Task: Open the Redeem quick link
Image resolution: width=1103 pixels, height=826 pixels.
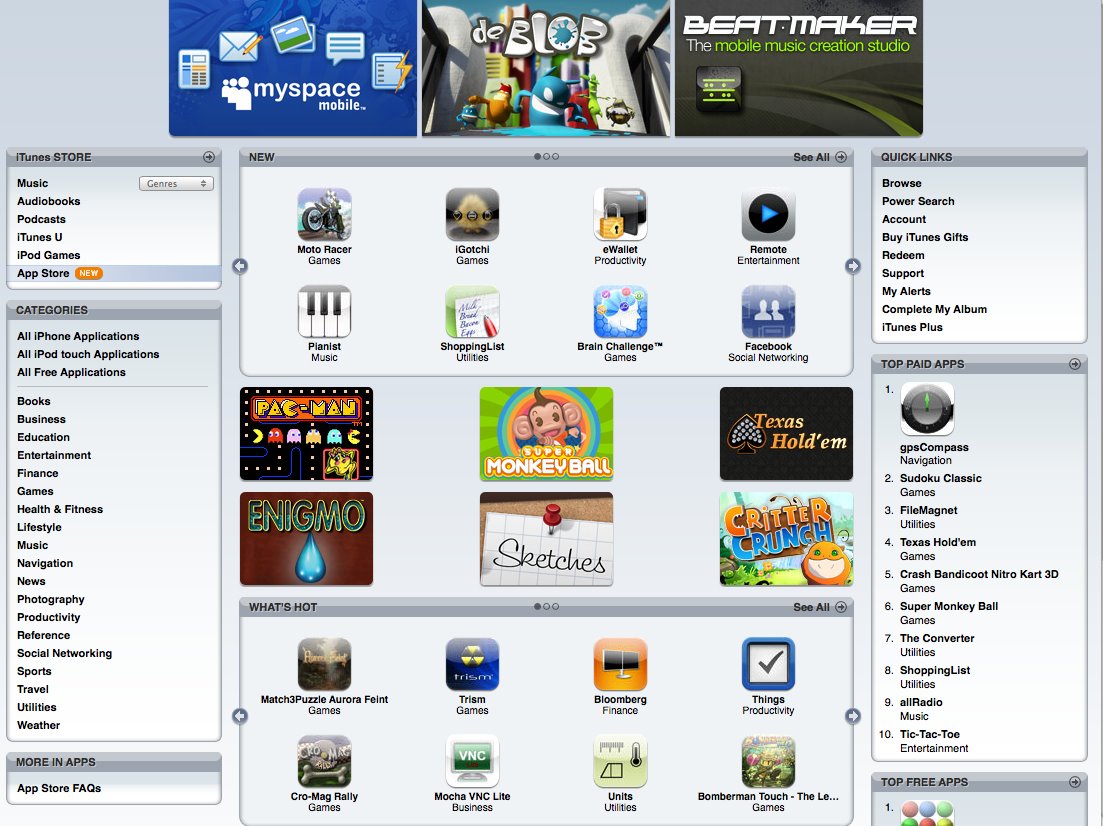Action: (x=903, y=255)
